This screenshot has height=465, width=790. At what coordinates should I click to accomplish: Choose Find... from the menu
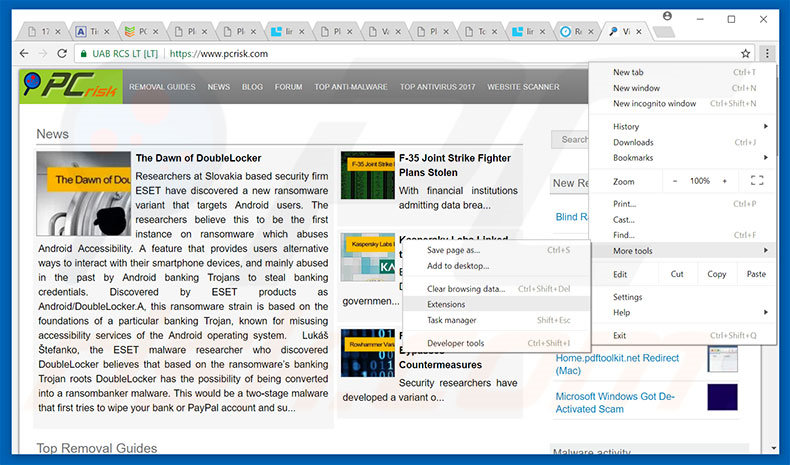coord(682,235)
